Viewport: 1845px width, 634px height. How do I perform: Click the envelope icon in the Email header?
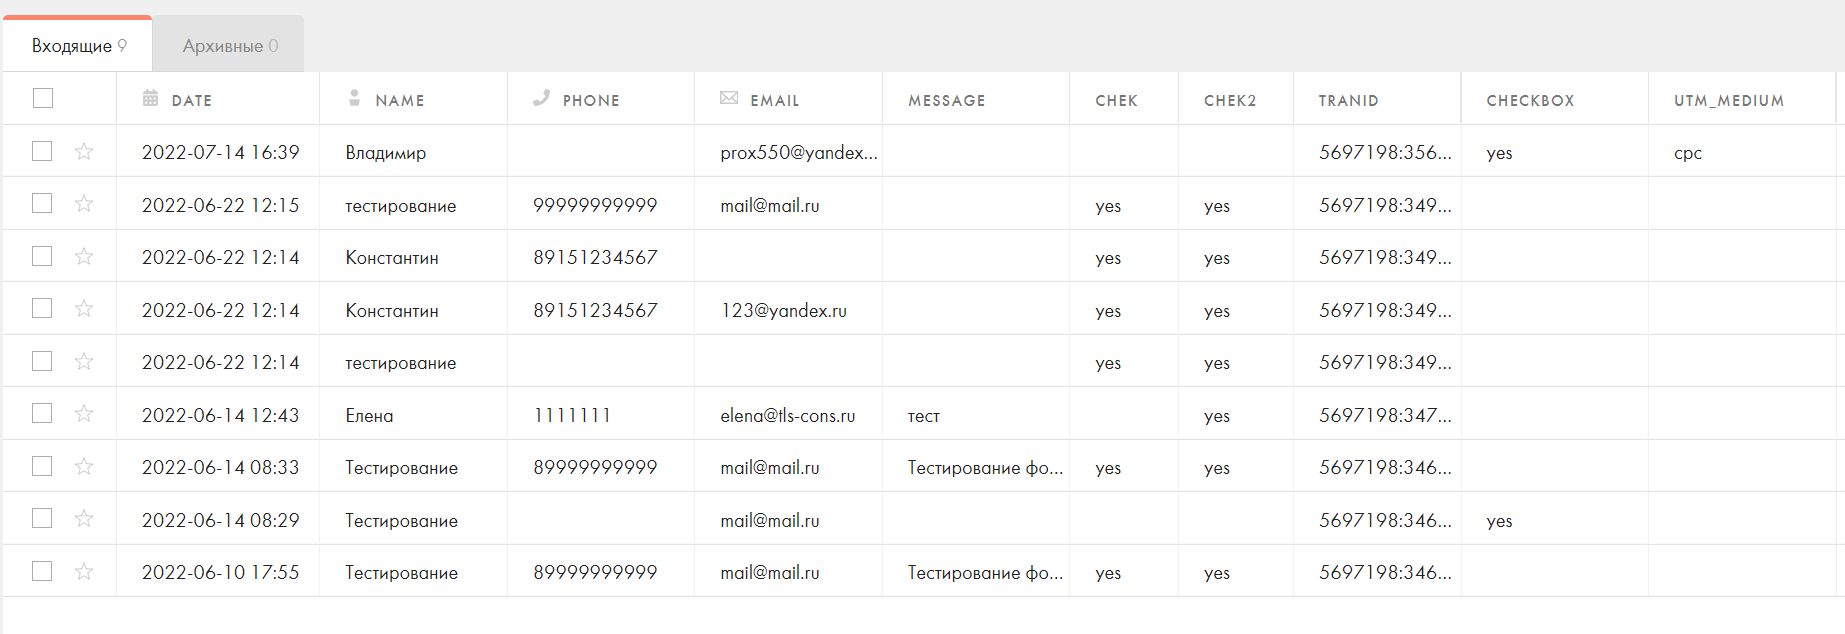(729, 98)
